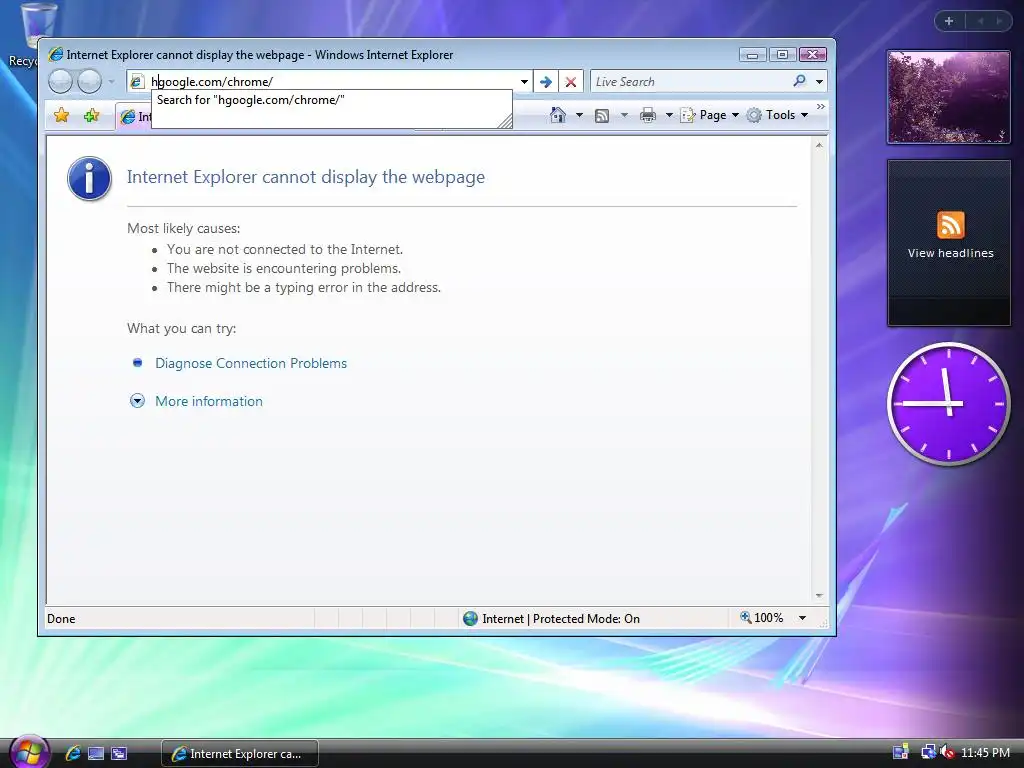
Task: Click the scrollbar up arrow
Action: [x=819, y=145]
